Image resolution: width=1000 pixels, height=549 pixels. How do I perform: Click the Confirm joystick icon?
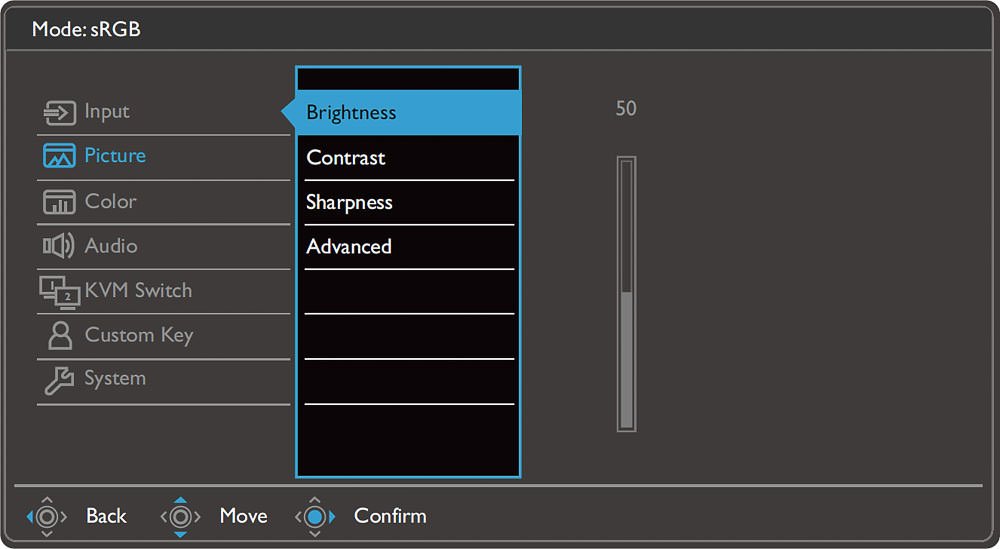pos(315,516)
